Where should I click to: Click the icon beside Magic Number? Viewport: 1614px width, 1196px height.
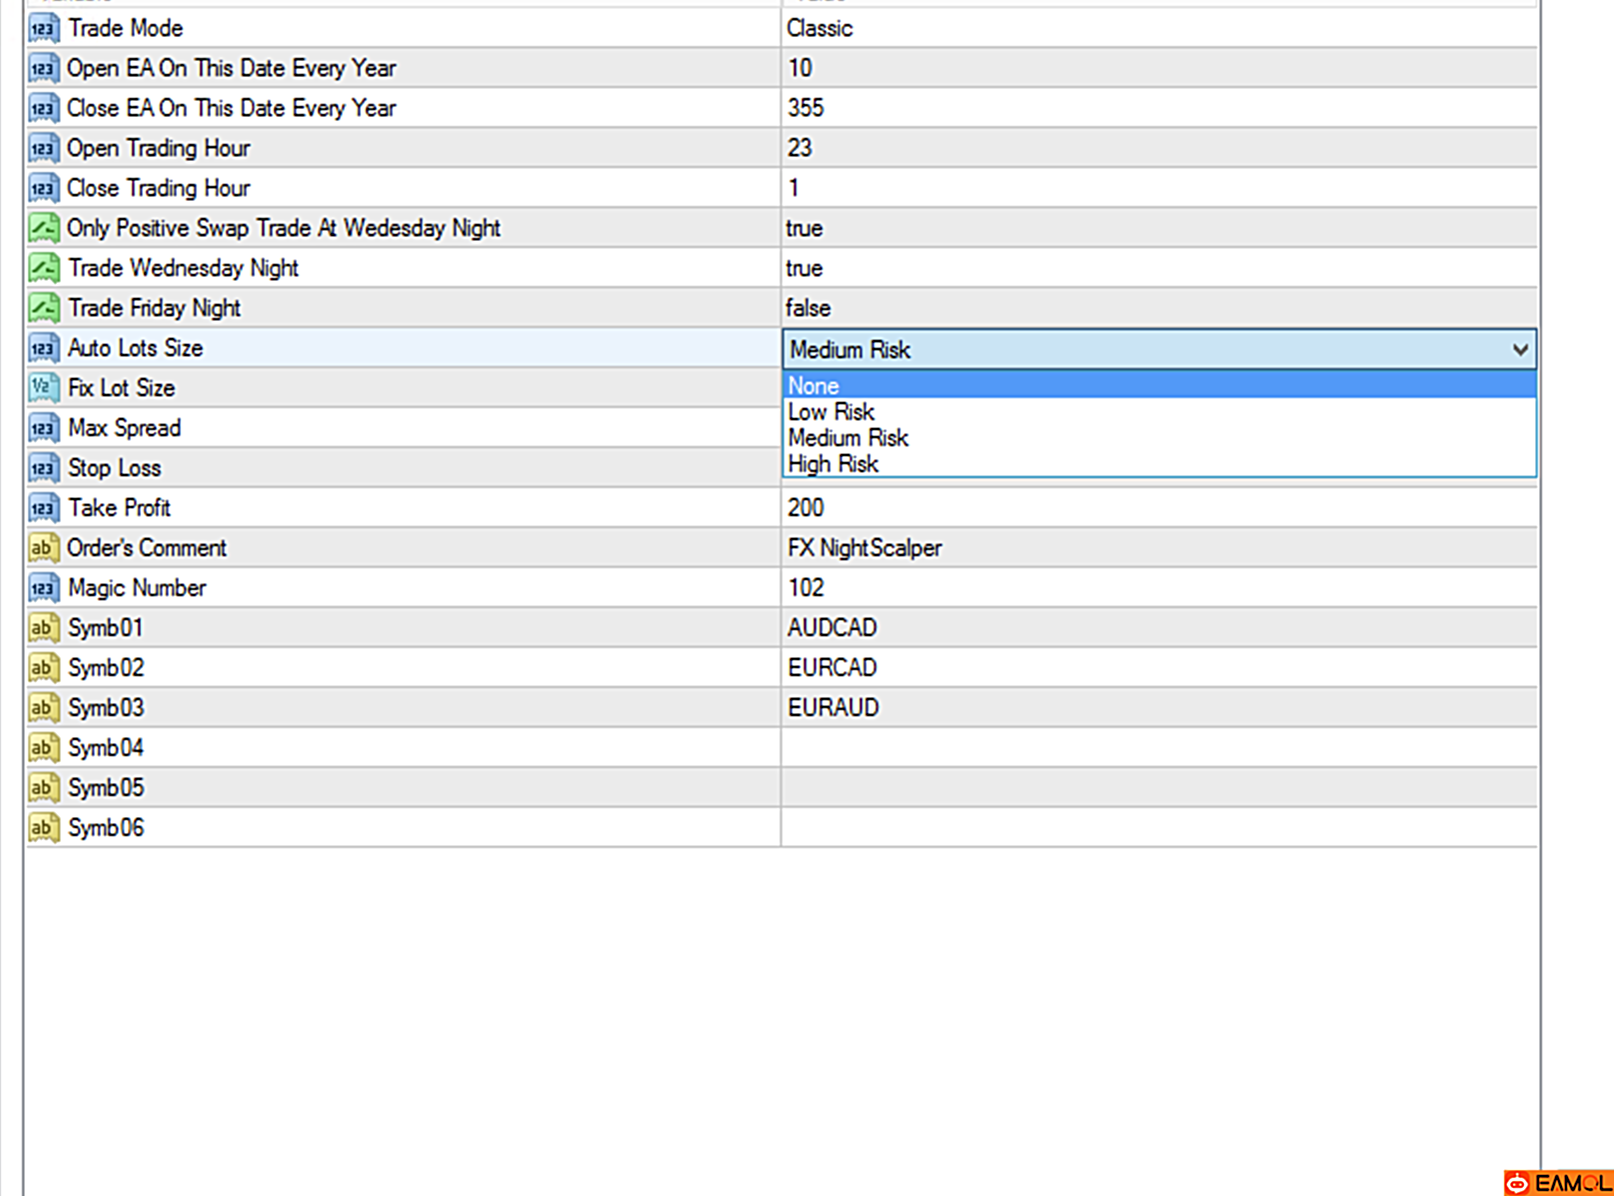tap(43, 588)
